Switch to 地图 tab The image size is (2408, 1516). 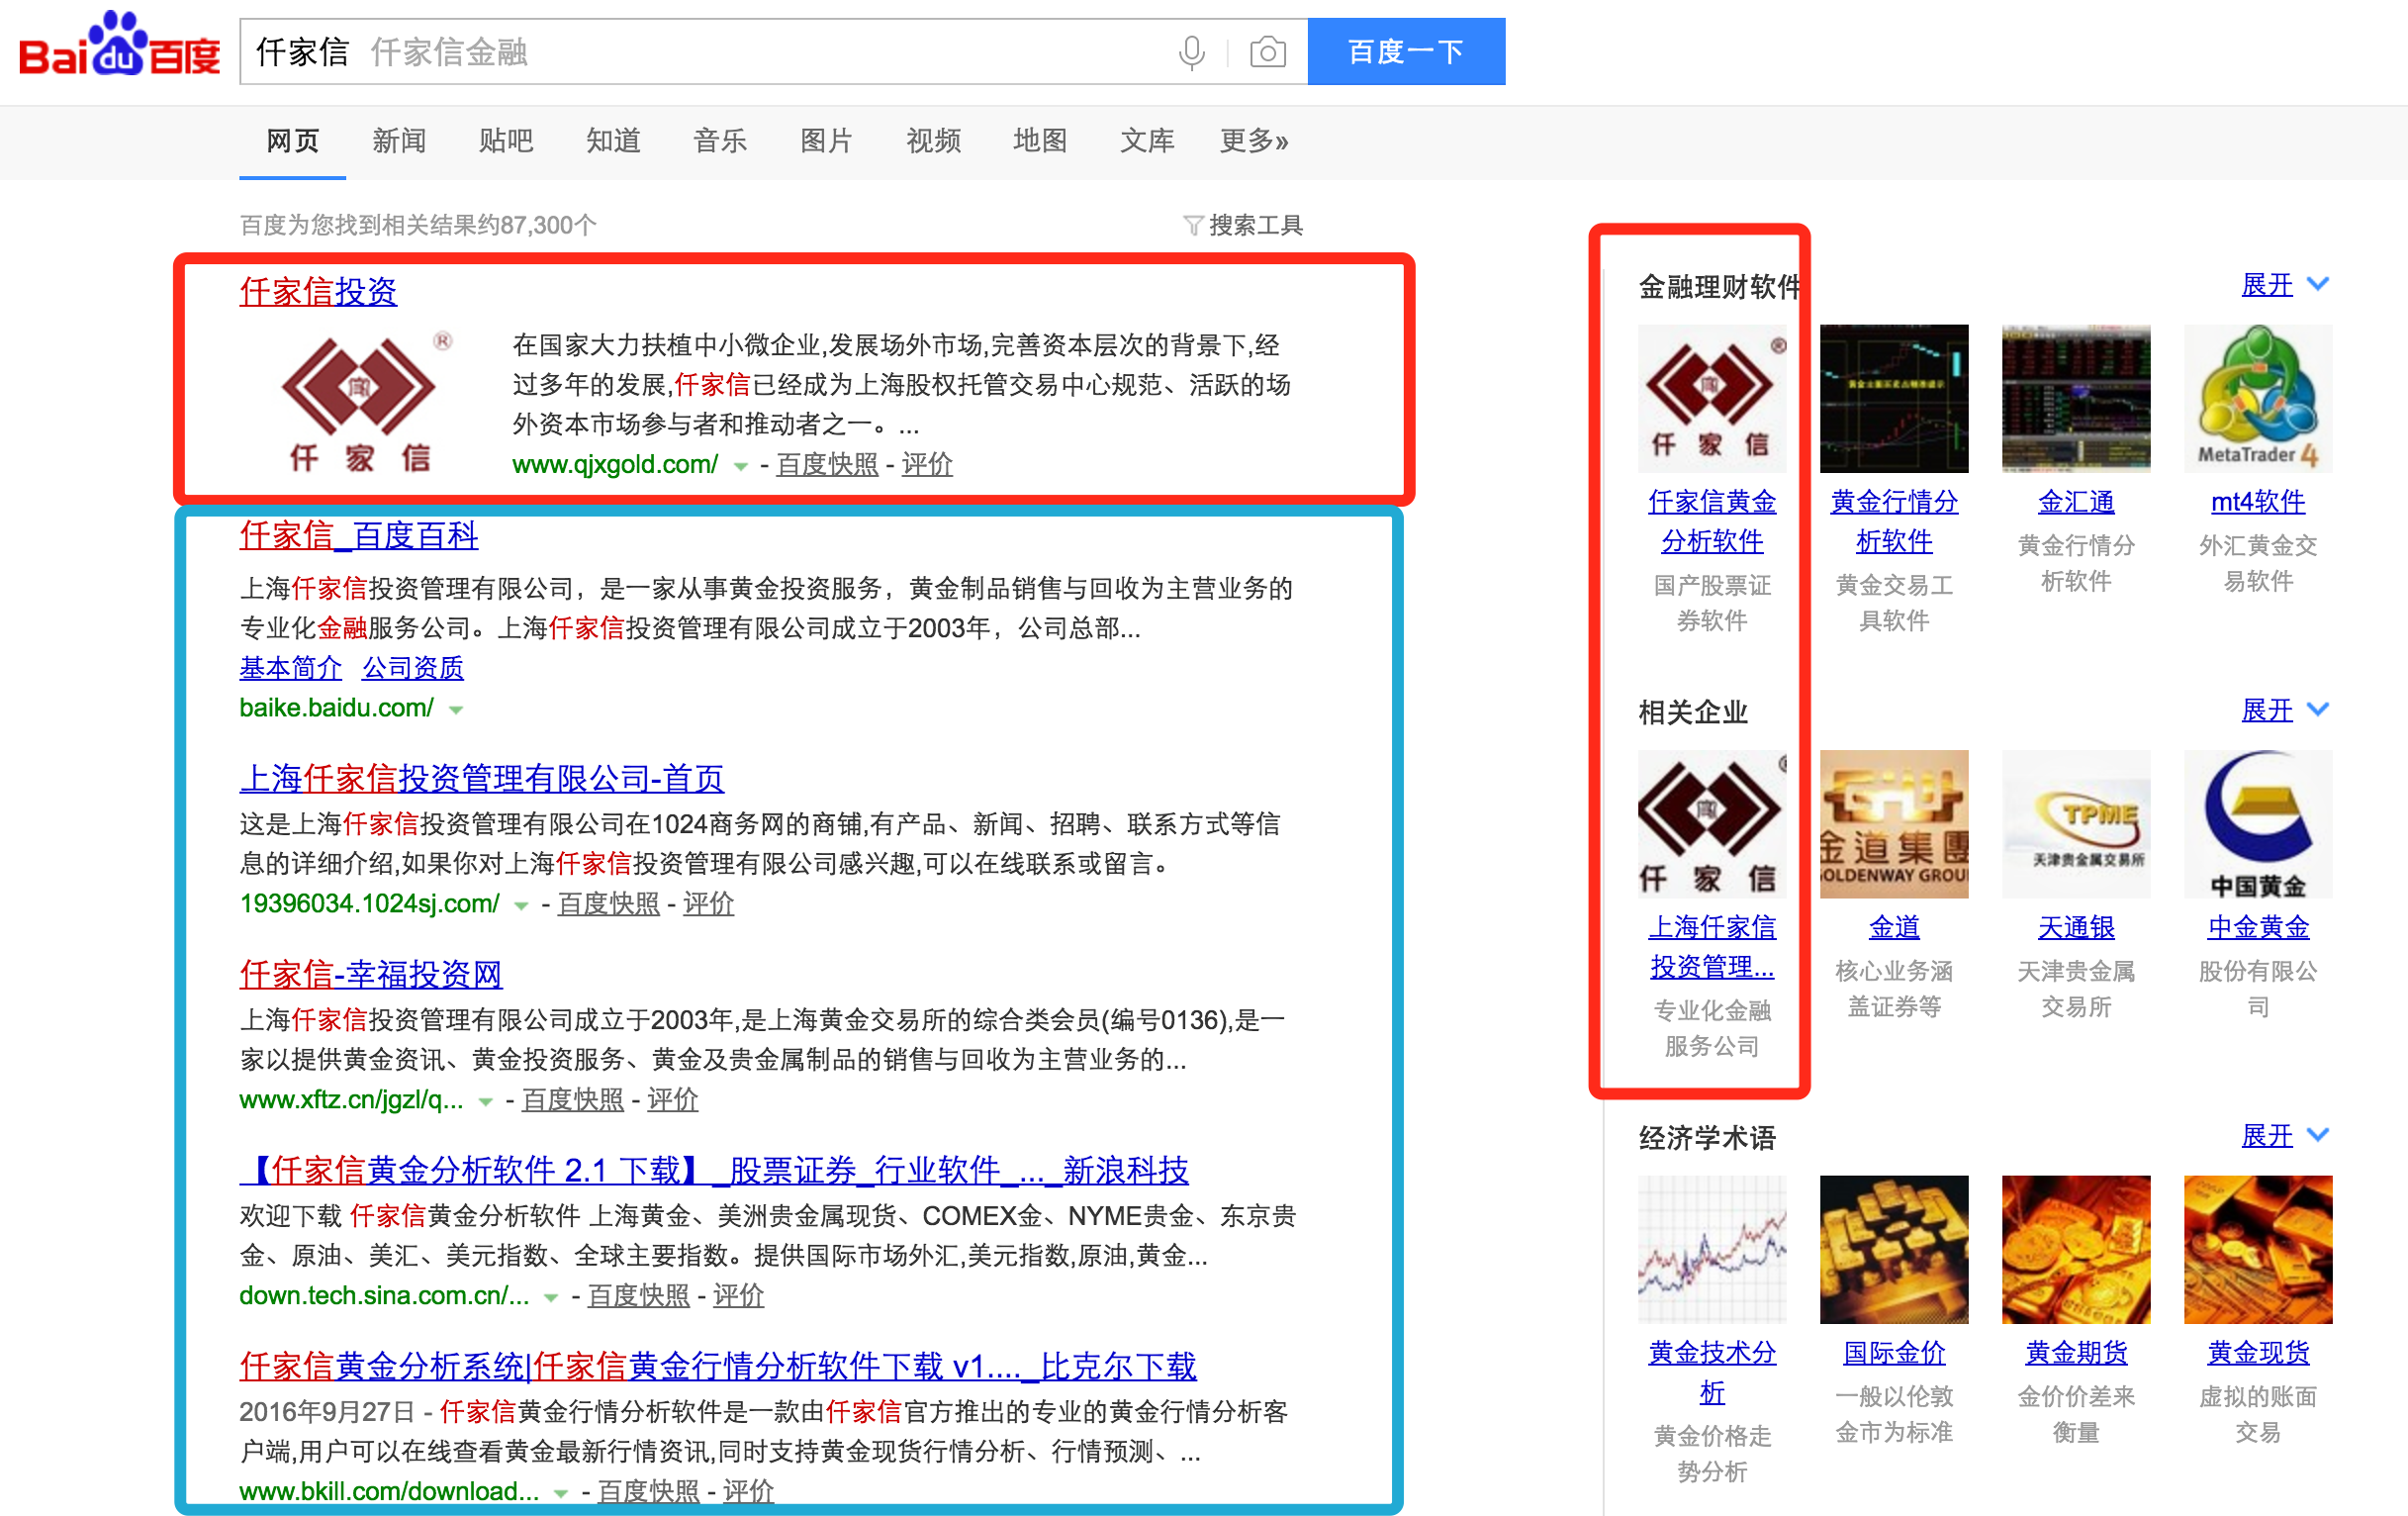tap(1040, 141)
